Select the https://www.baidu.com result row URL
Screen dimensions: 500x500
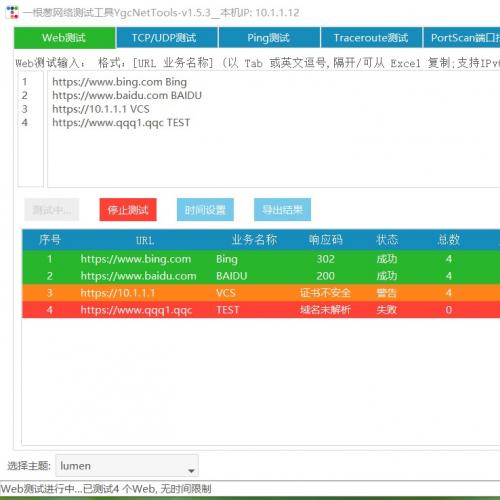(138, 276)
